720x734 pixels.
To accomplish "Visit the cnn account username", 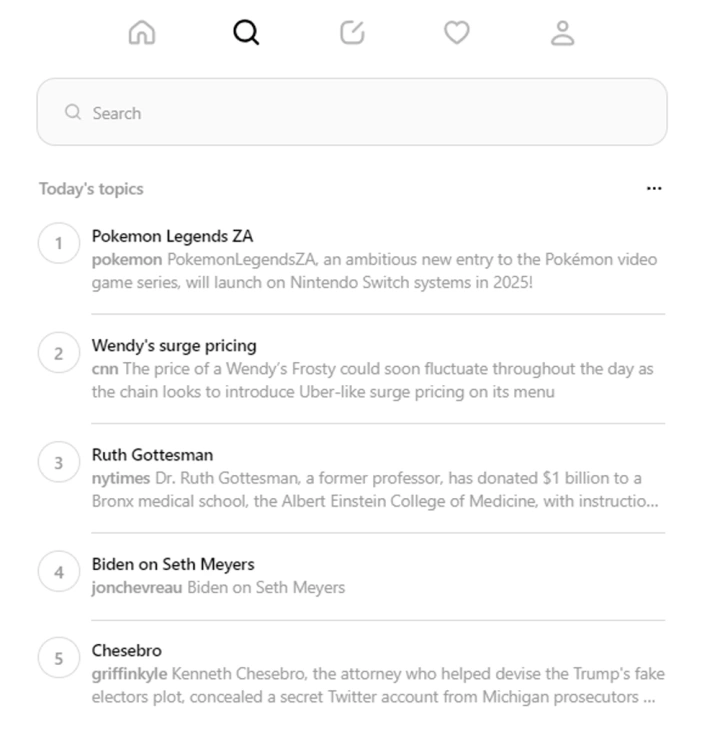I will (x=105, y=369).
